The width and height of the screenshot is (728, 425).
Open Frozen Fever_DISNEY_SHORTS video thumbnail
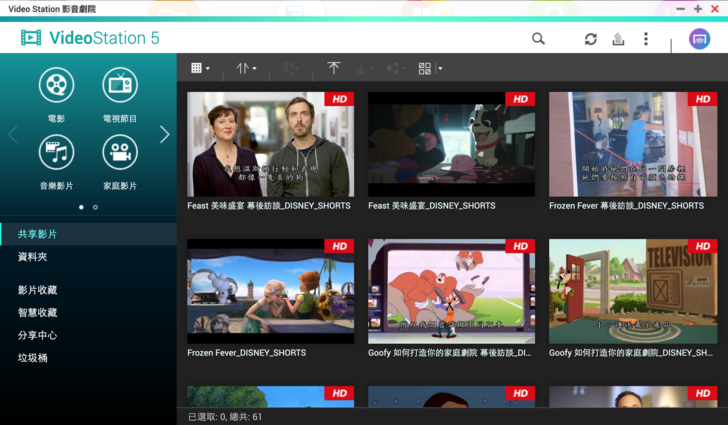click(x=271, y=291)
